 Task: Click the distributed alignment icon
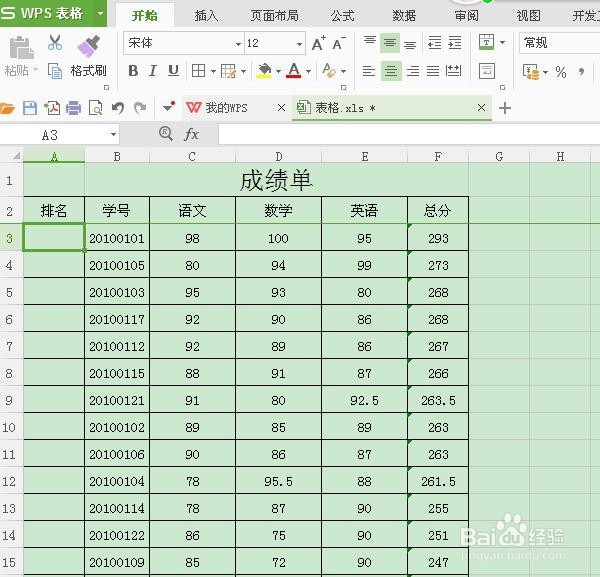click(454, 71)
